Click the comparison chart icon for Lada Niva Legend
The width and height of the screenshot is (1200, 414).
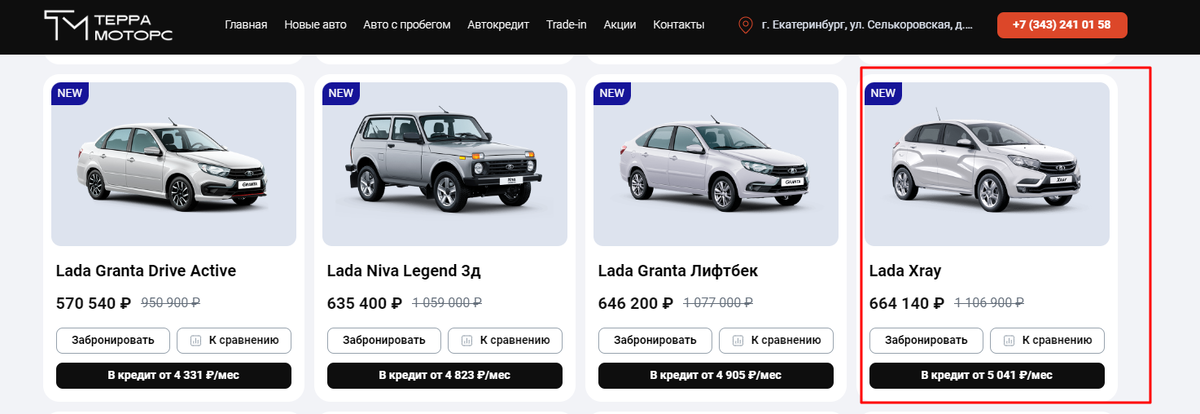(x=467, y=340)
